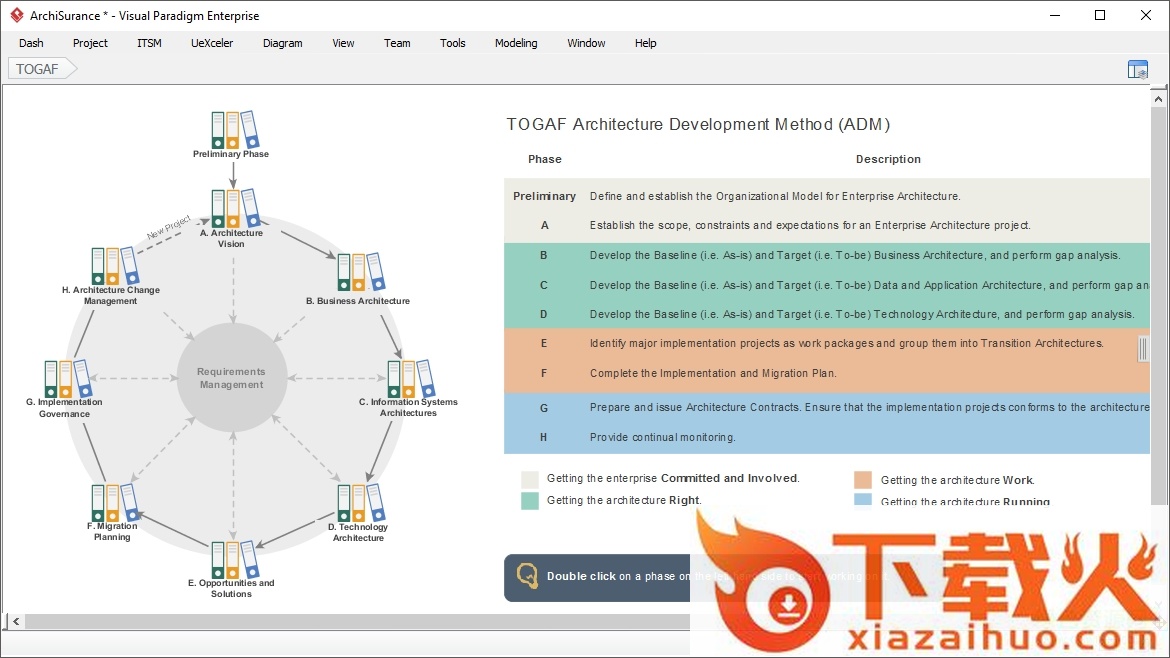Image resolution: width=1170 pixels, height=658 pixels.
Task: Minimize the Visual Paradigm window
Action: tap(1055, 15)
